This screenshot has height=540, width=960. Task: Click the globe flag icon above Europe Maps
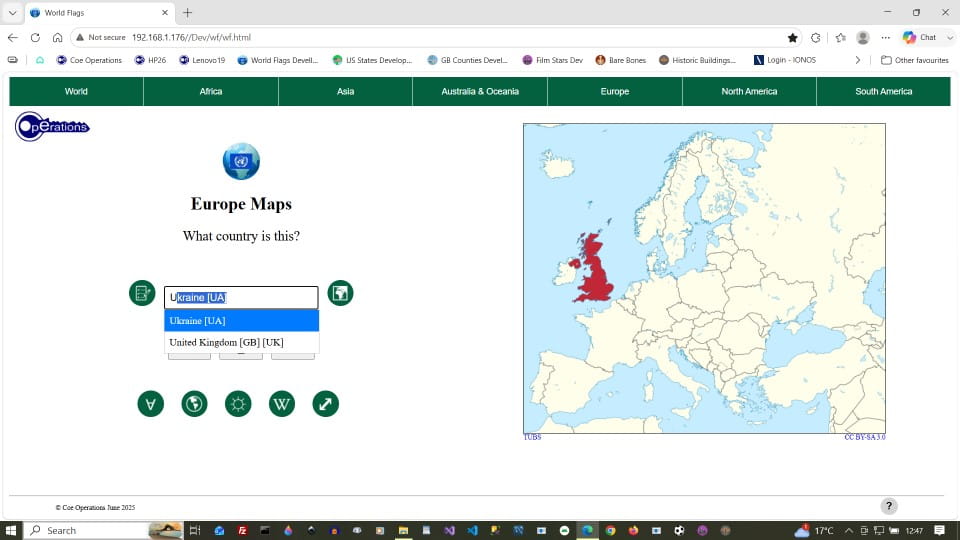click(241, 161)
